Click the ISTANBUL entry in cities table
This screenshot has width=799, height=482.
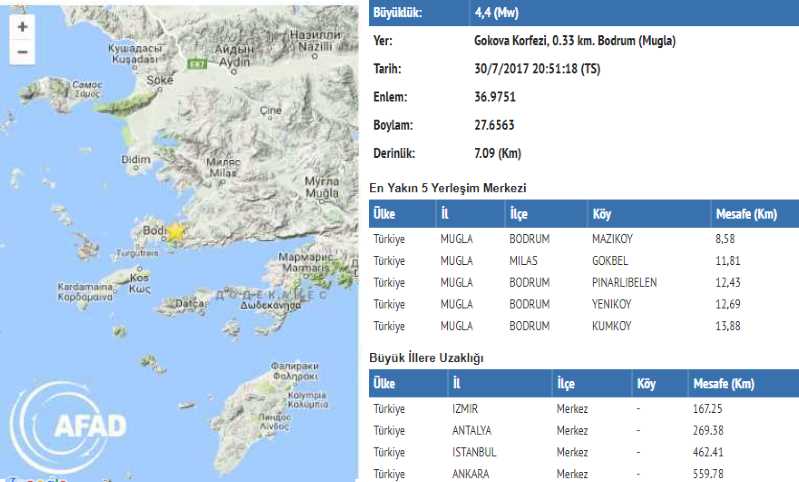tap(474, 451)
